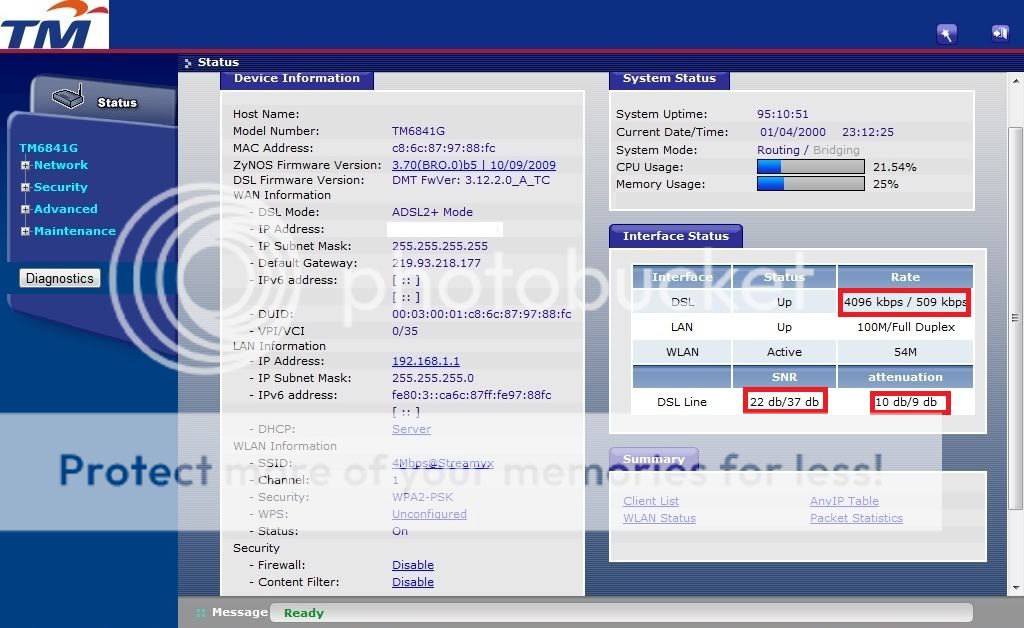This screenshot has width=1024, height=628.
Task: Click the logout door icon
Action: 999,34
